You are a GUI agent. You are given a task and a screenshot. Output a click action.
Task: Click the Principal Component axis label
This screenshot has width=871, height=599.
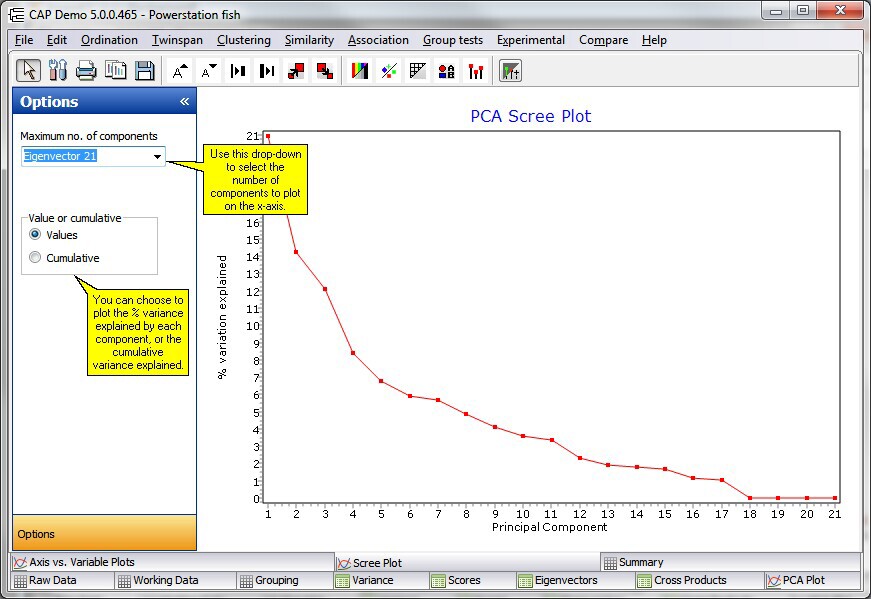coord(549,527)
